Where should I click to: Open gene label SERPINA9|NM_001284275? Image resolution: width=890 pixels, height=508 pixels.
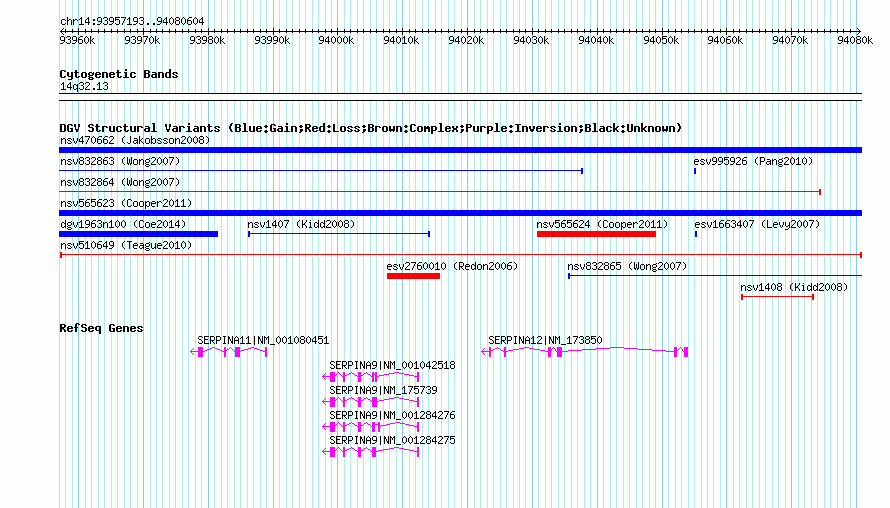pyautogui.click(x=392, y=440)
